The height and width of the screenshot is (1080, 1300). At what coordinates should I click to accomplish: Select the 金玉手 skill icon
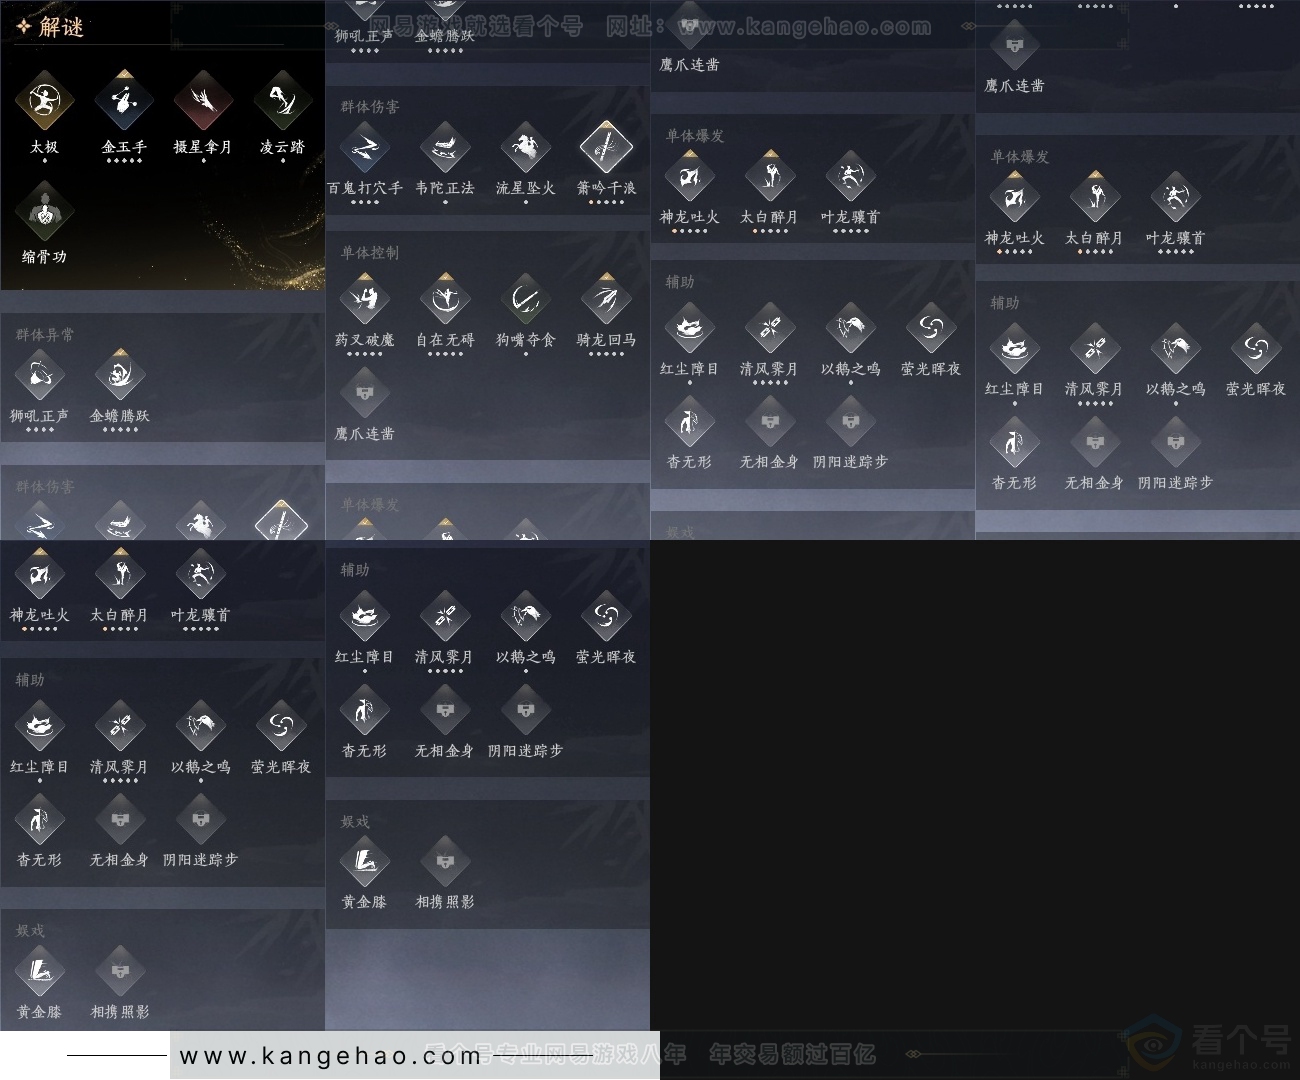pos(124,101)
